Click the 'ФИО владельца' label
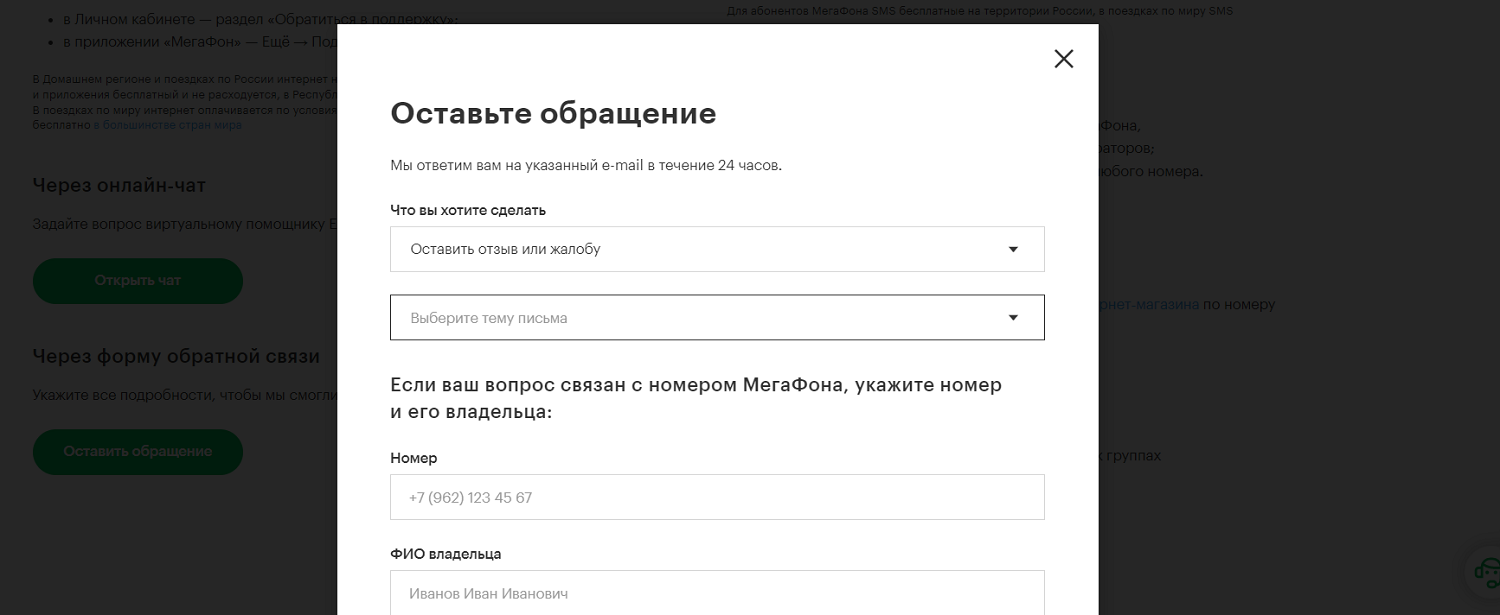The width and height of the screenshot is (1500, 615). (x=446, y=553)
